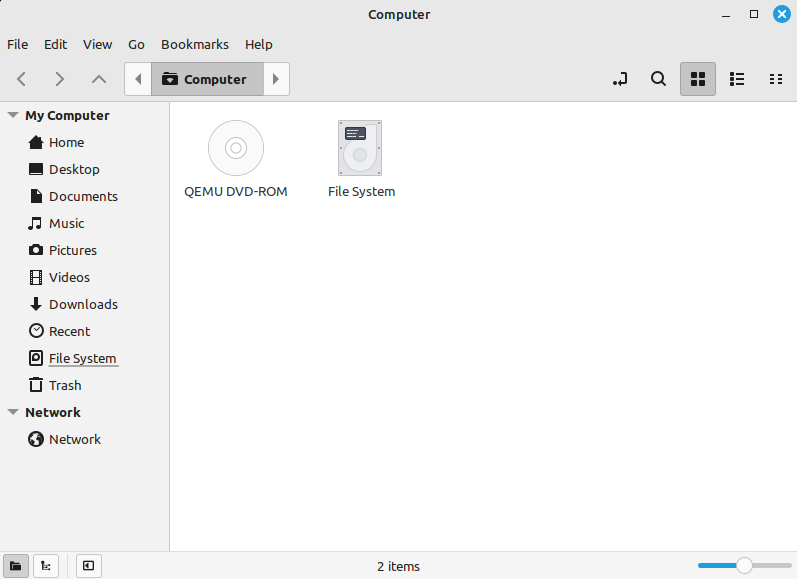
Task: Click the Computer path bar button
Action: [x=206, y=79]
